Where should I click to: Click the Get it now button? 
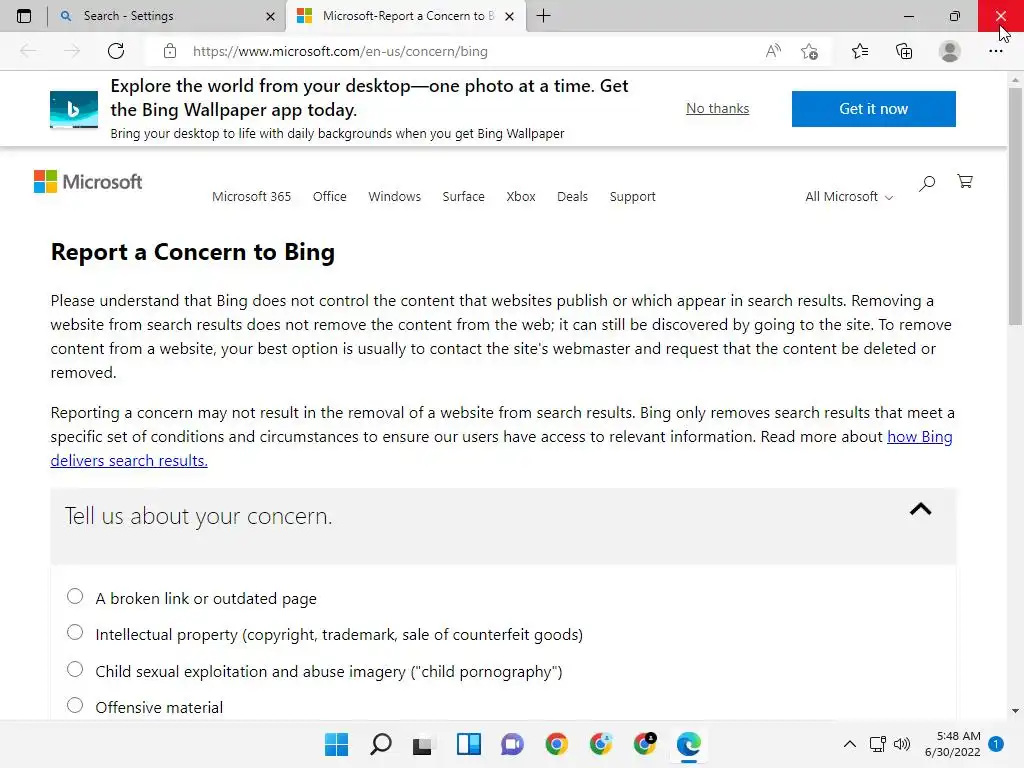pyautogui.click(x=874, y=109)
